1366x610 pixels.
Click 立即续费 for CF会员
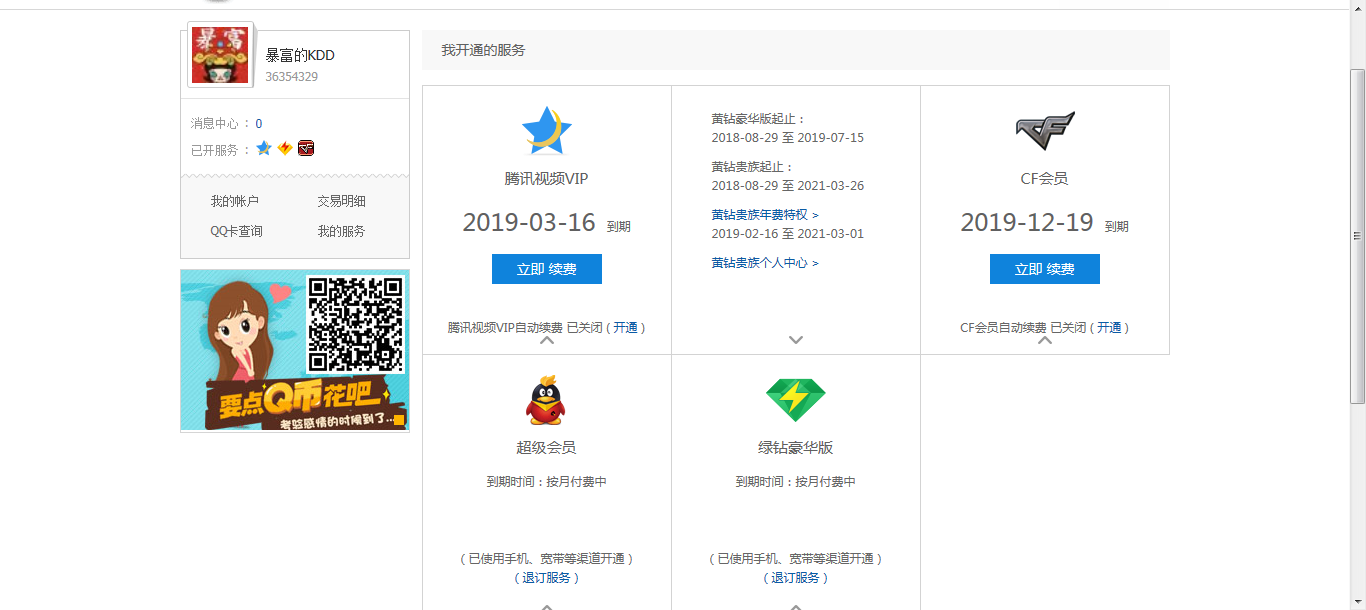click(x=1045, y=269)
